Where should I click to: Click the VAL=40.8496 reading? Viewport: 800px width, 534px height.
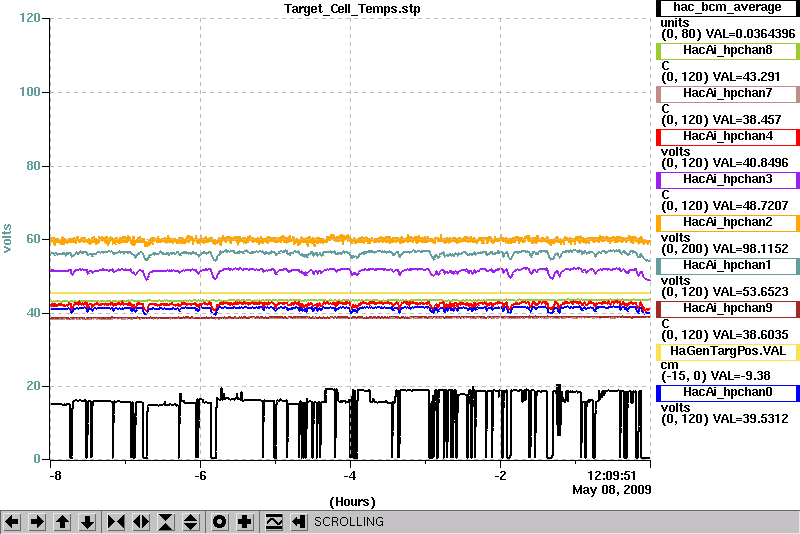point(751,163)
